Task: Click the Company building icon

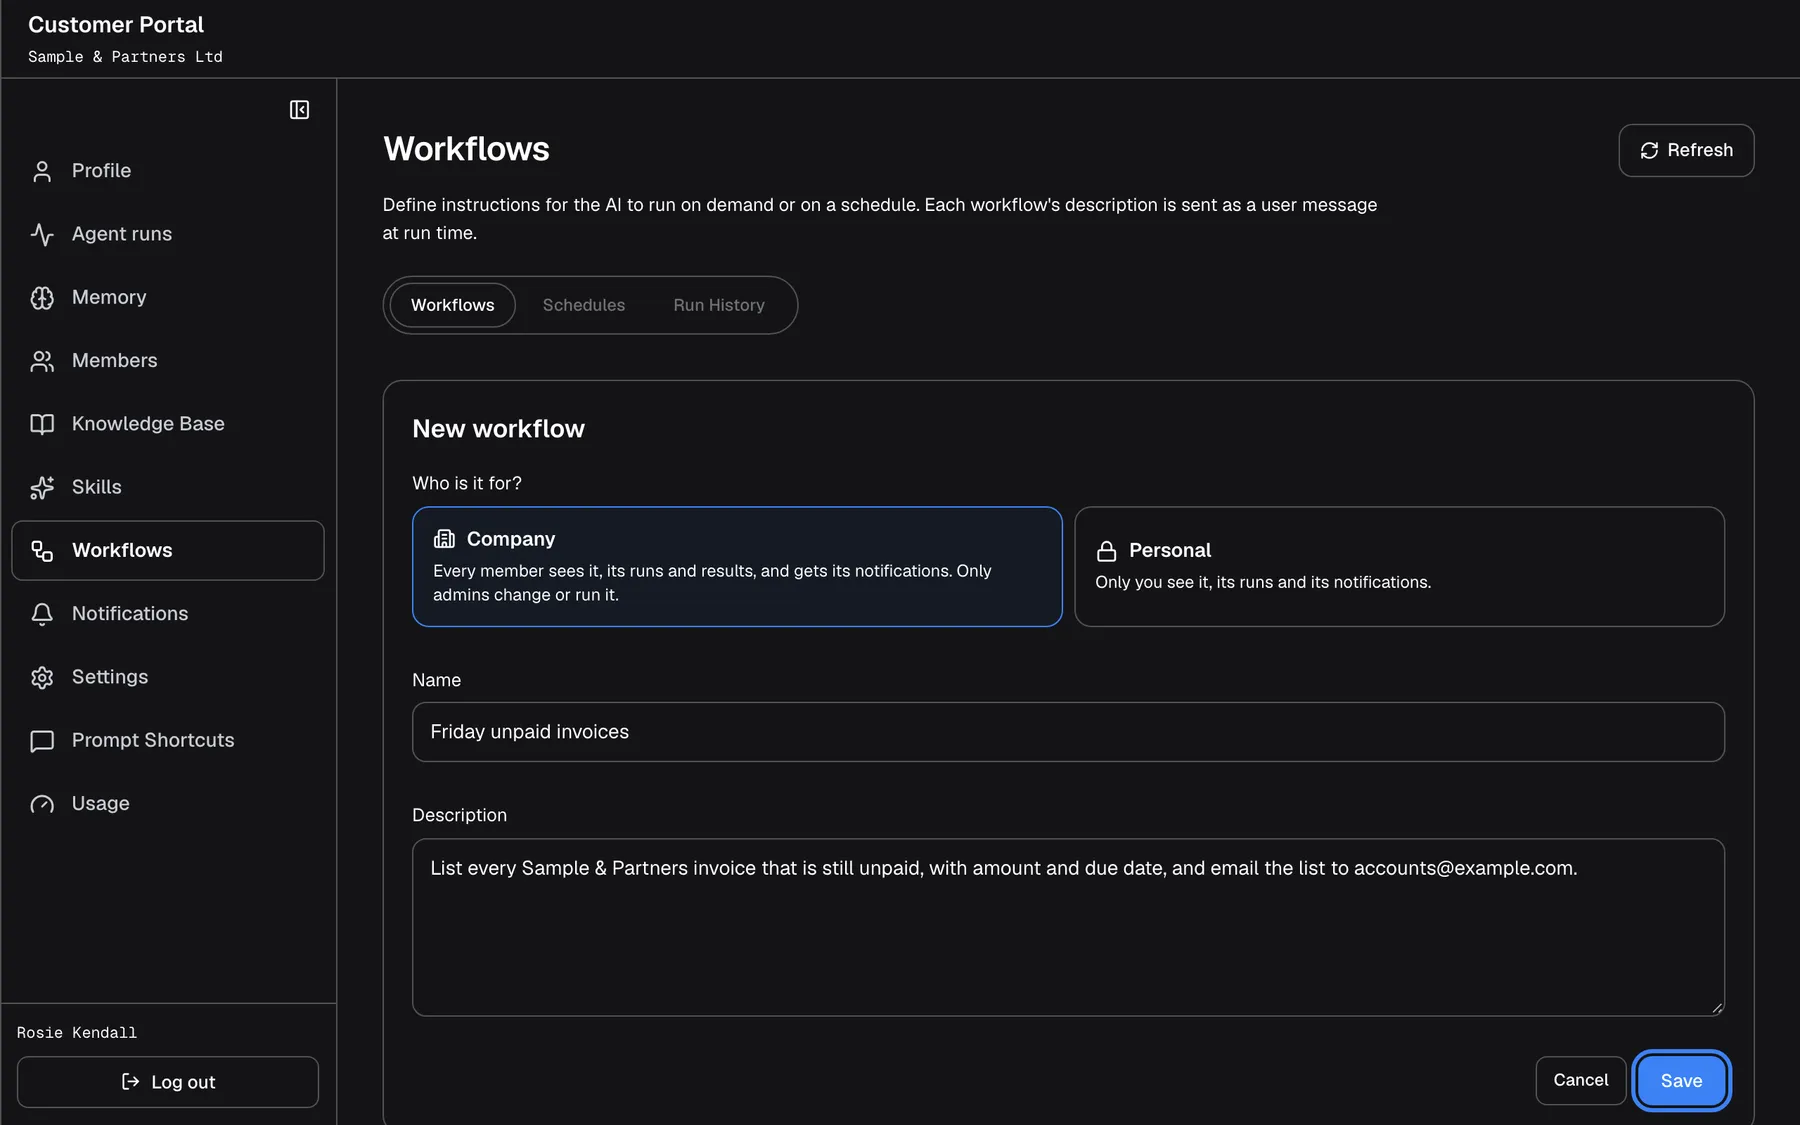Action: pyautogui.click(x=444, y=539)
